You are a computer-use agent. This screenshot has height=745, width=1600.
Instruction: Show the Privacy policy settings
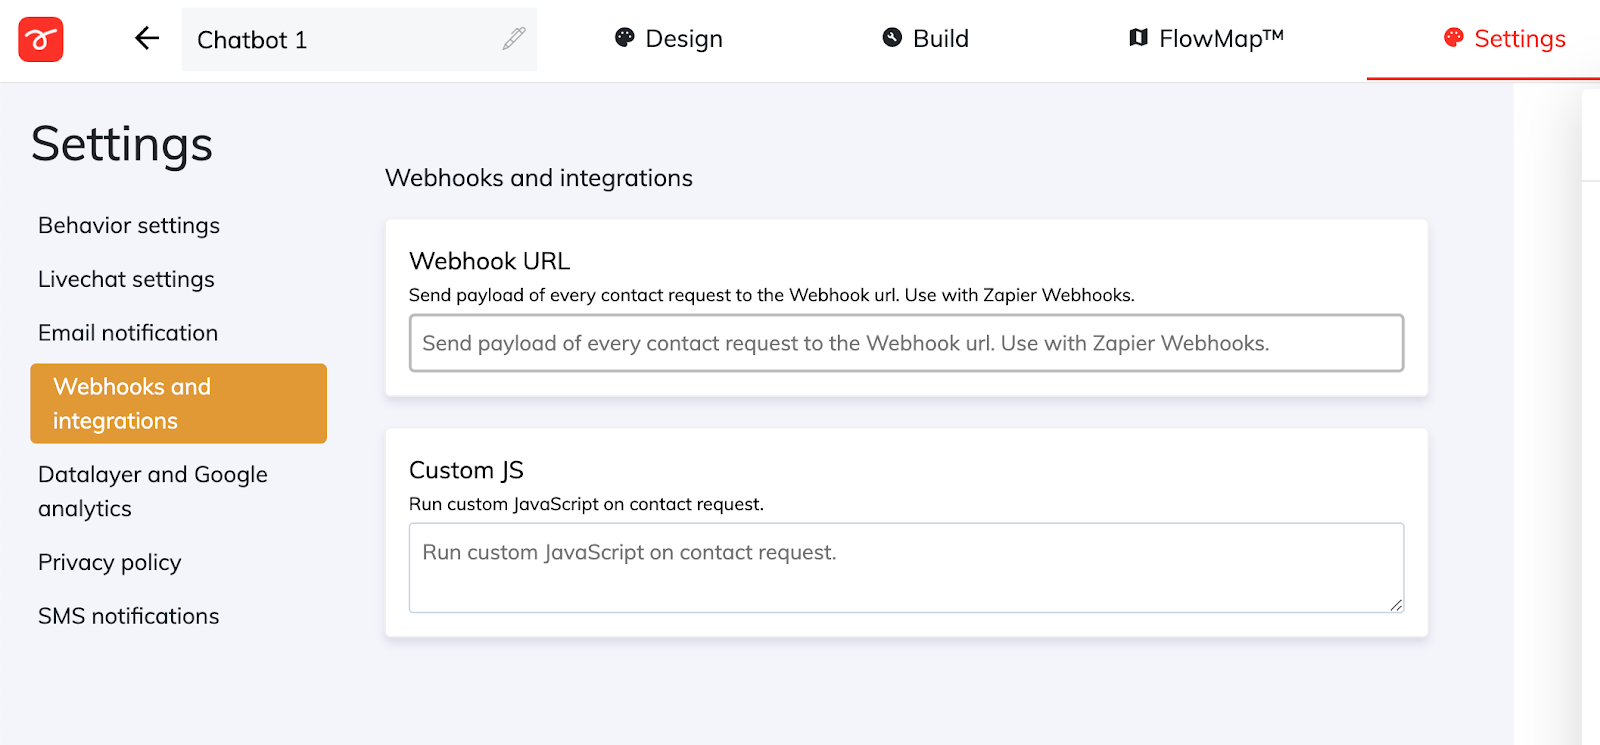pyautogui.click(x=110, y=563)
